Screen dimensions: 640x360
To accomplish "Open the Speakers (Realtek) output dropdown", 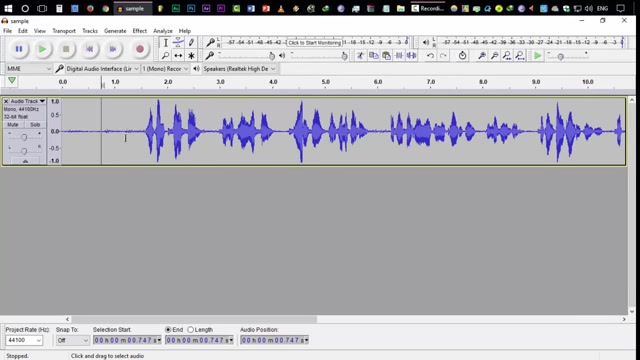I will 239,69.
